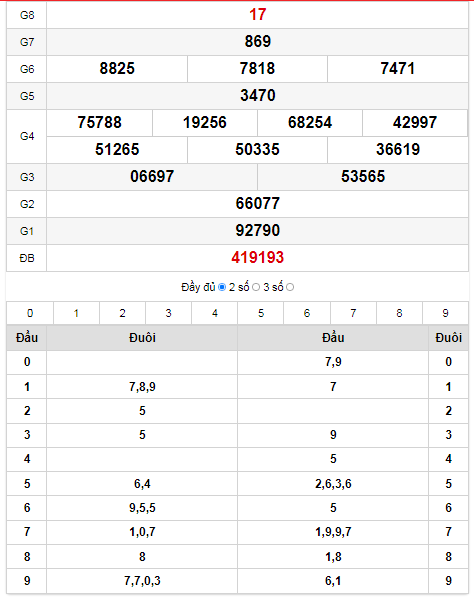Image resolution: width=474 pixels, height=597 pixels.
Task: Select the '2 số' radio option
Action: tap(256, 287)
